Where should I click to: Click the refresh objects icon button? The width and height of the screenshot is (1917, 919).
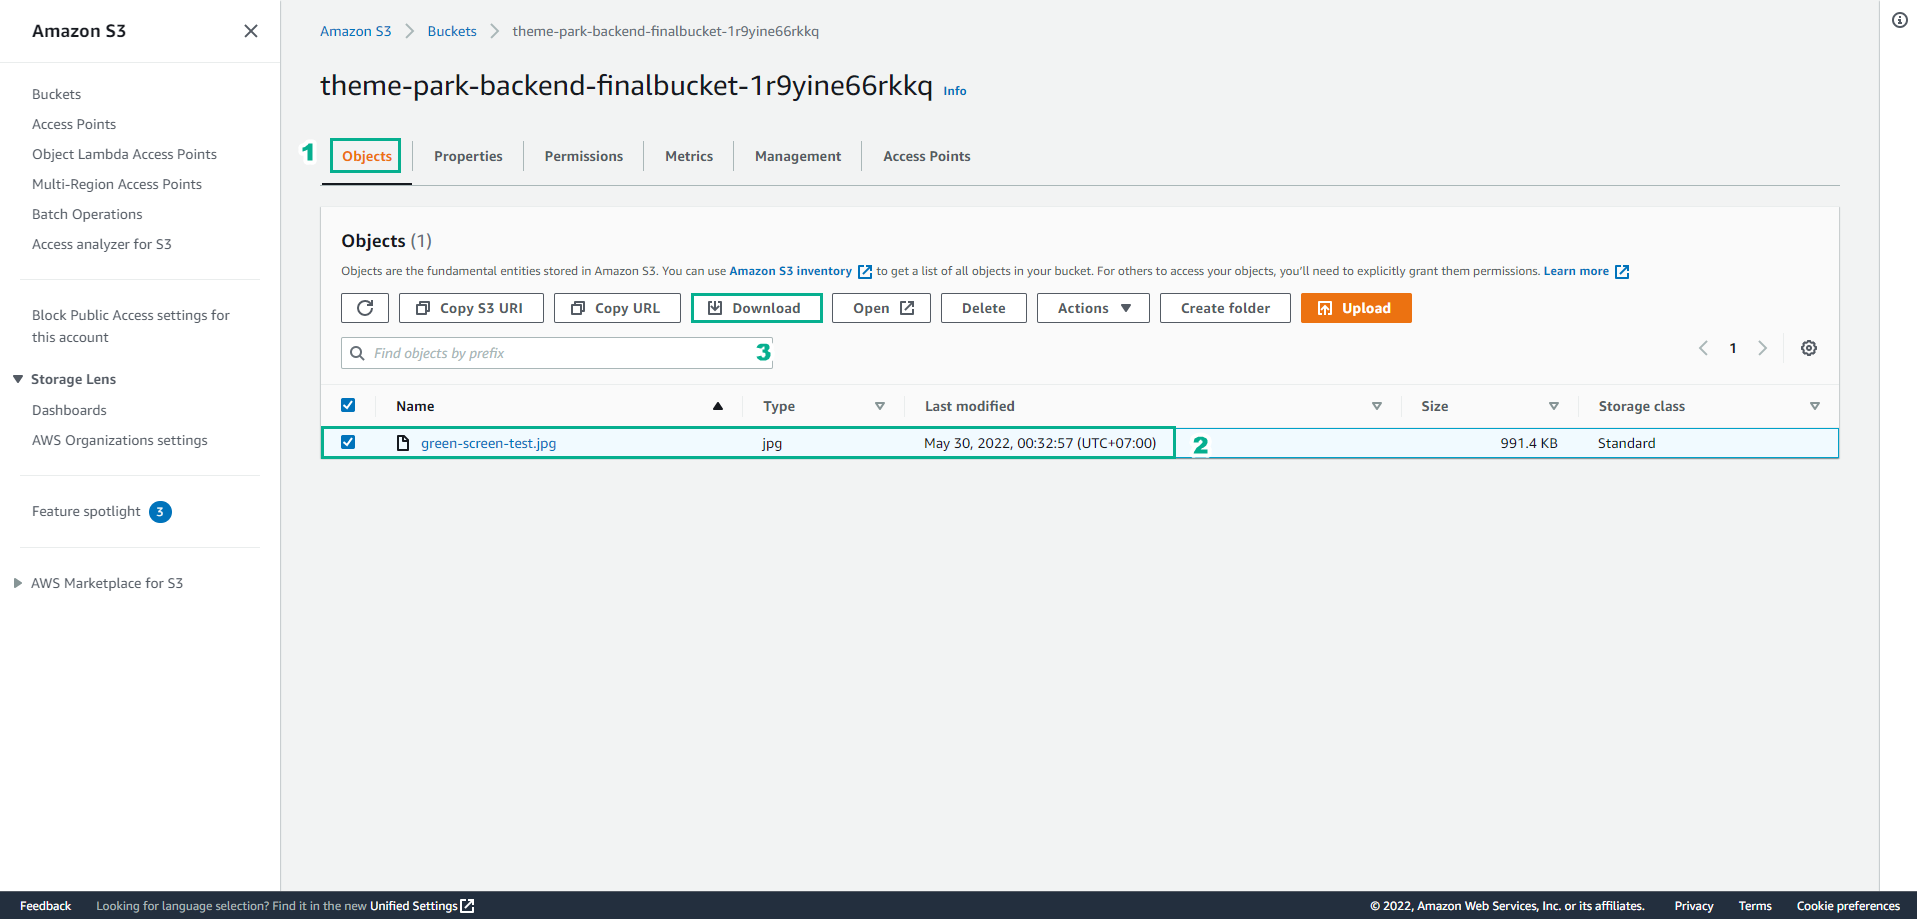[365, 308]
